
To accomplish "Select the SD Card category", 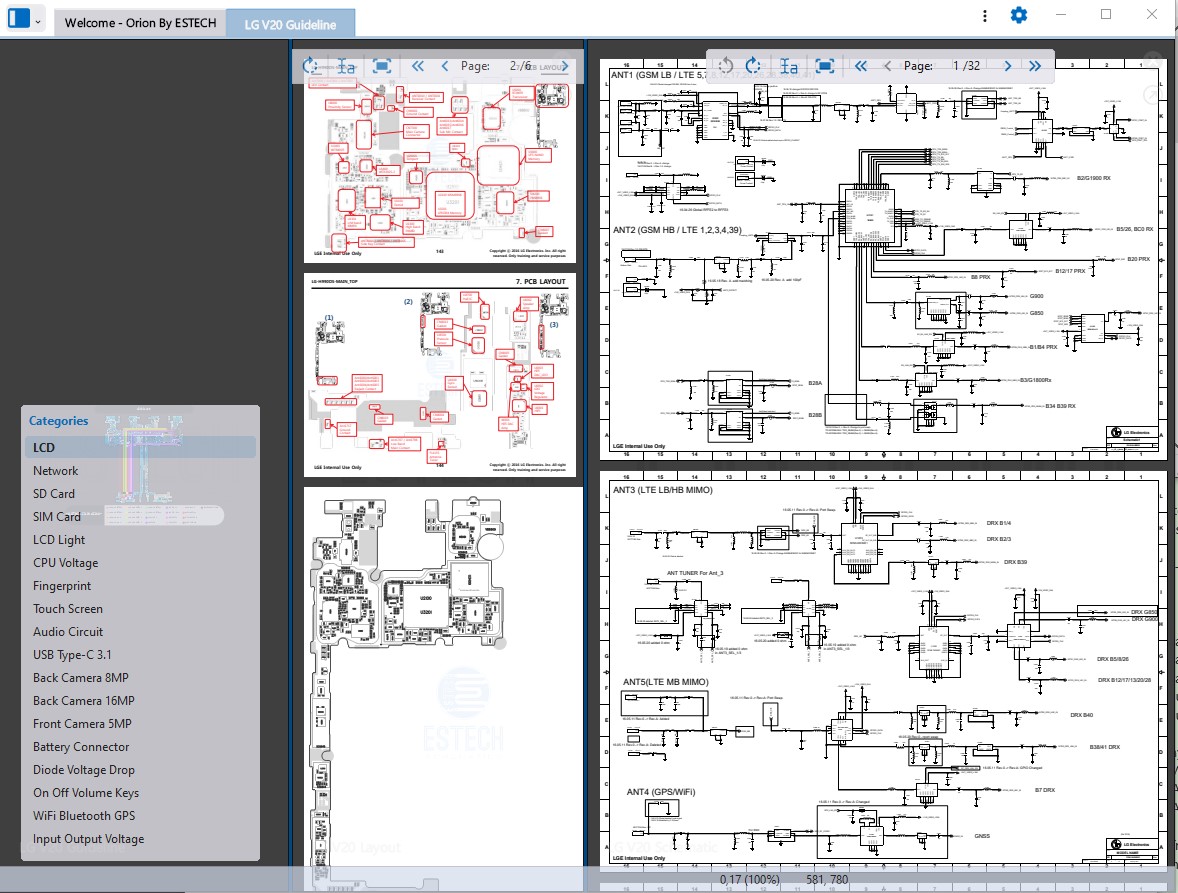I will point(140,494).
